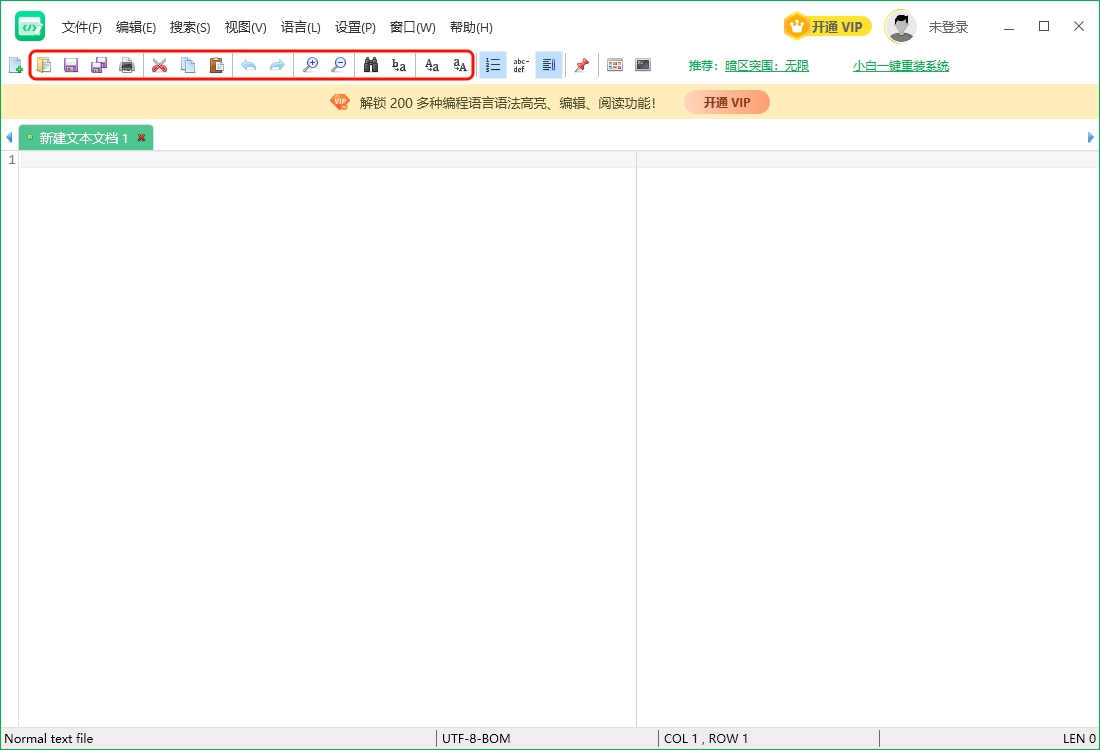Toggle the line numbers list button
The height and width of the screenshot is (750, 1100).
tap(492, 66)
